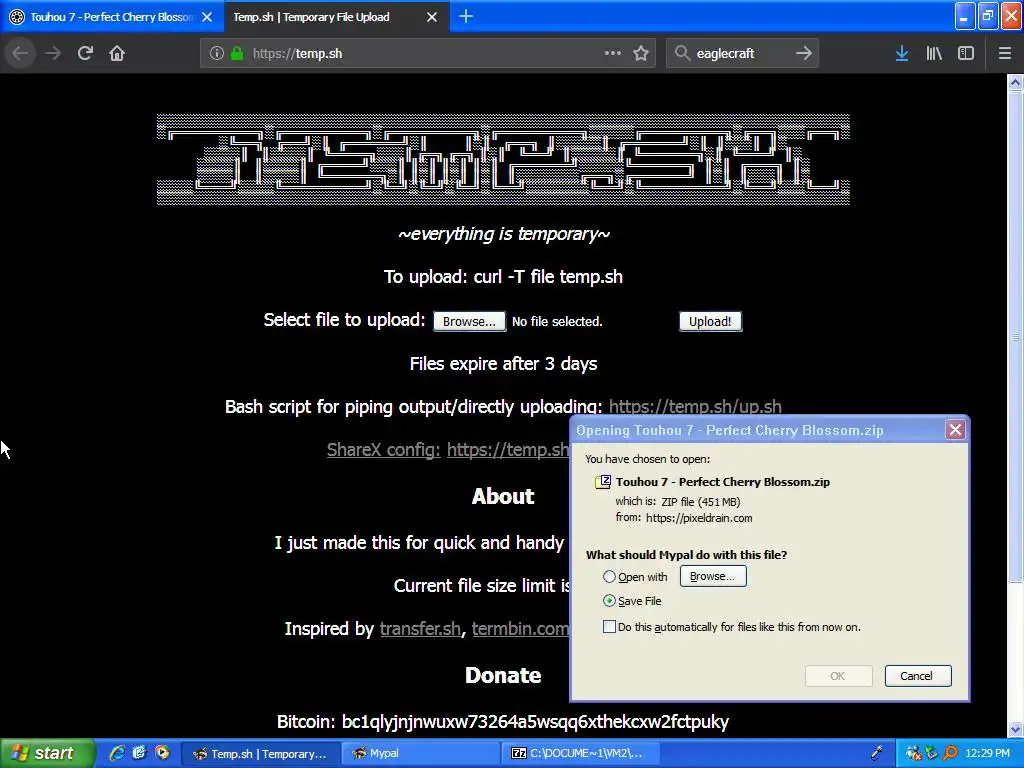Launch Internet Explorer from quick launch
Viewport: 1024px width, 768px height.
[116, 753]
